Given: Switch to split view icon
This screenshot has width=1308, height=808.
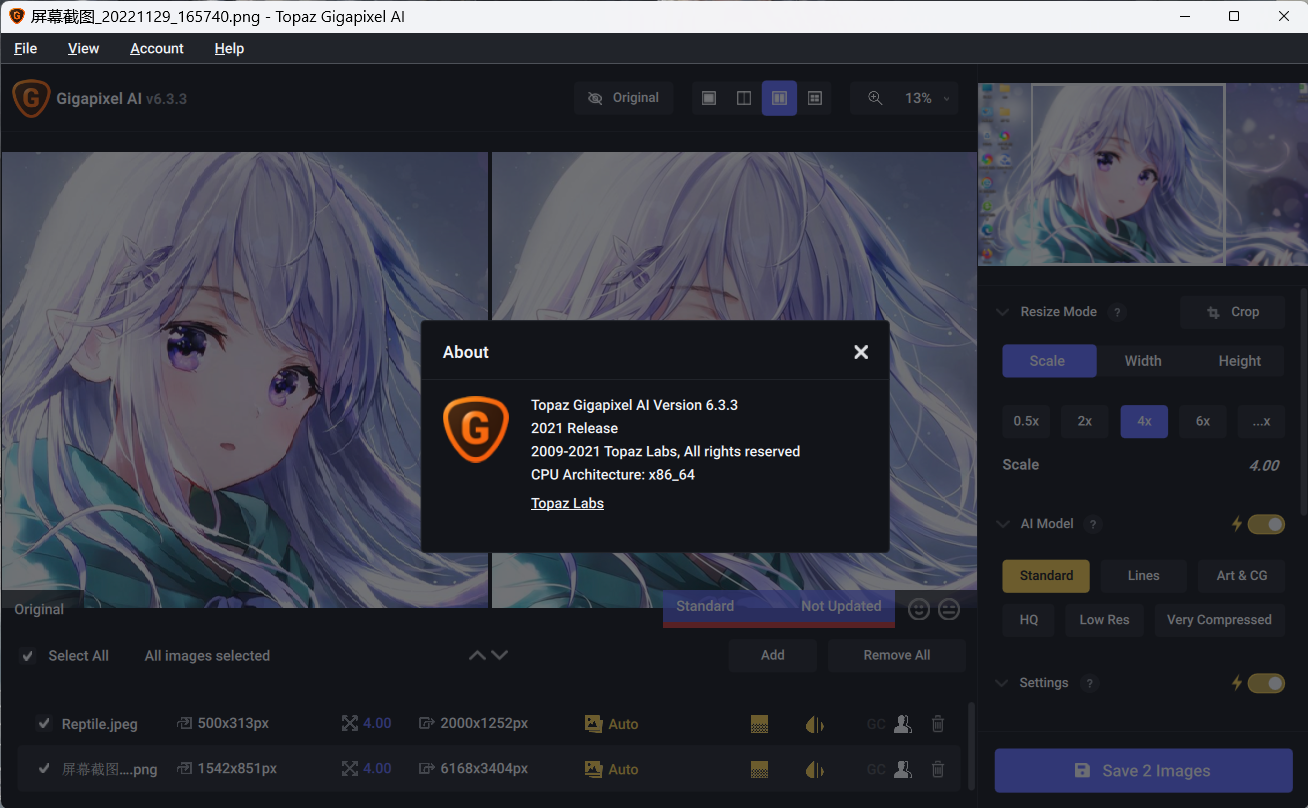Looking at the screenshot, I should coord(744,98).
